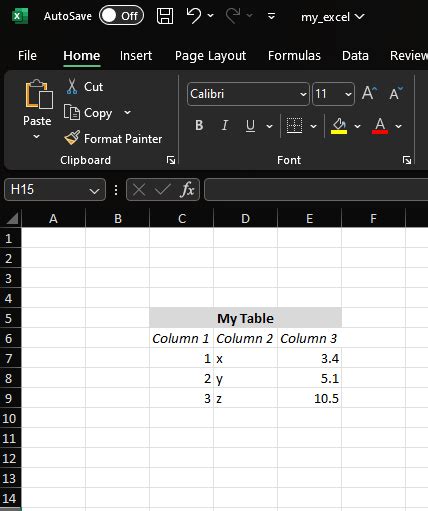
Task: Activate the Format Painter brush
Action: point(113,138)
